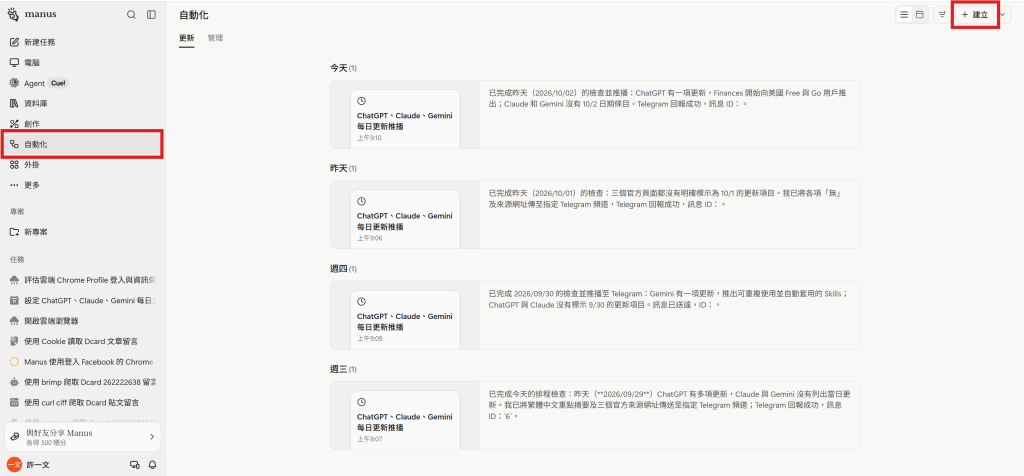
Task: Click 新專案 under 專案
Action: coord(82,232)
